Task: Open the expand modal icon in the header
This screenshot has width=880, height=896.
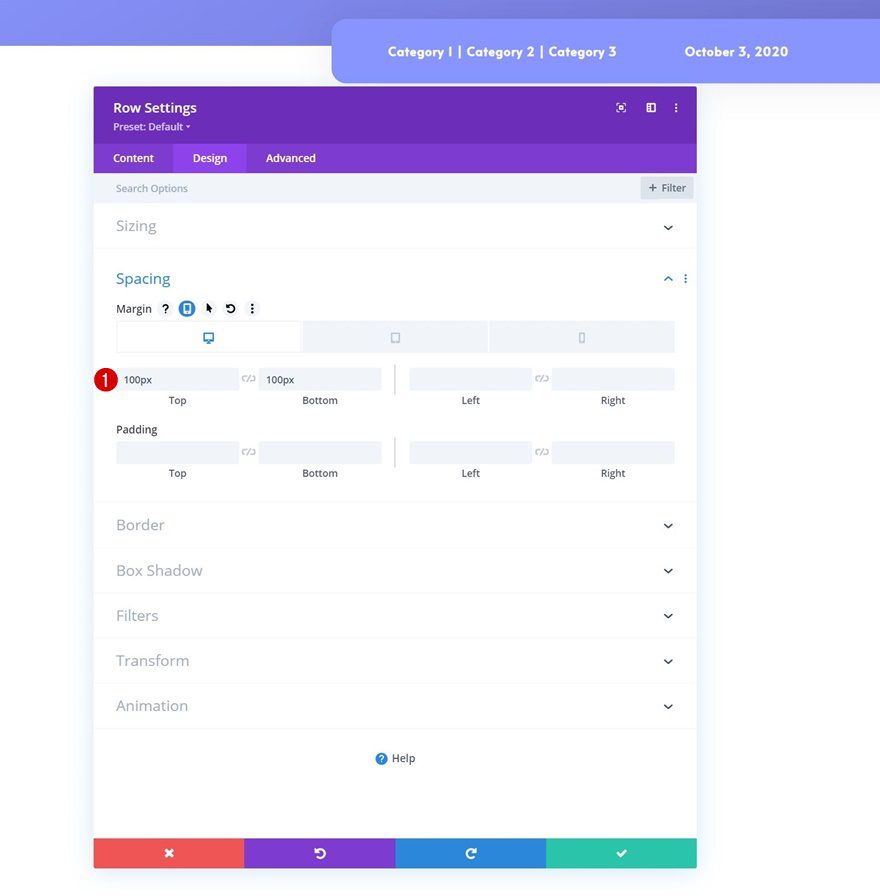Action: (x=621, y=107)
